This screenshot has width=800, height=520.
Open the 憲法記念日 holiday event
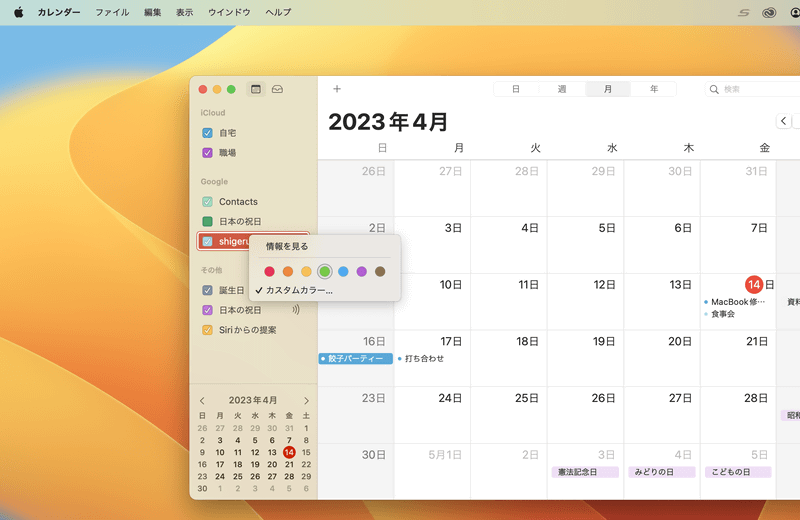(585, 472)
